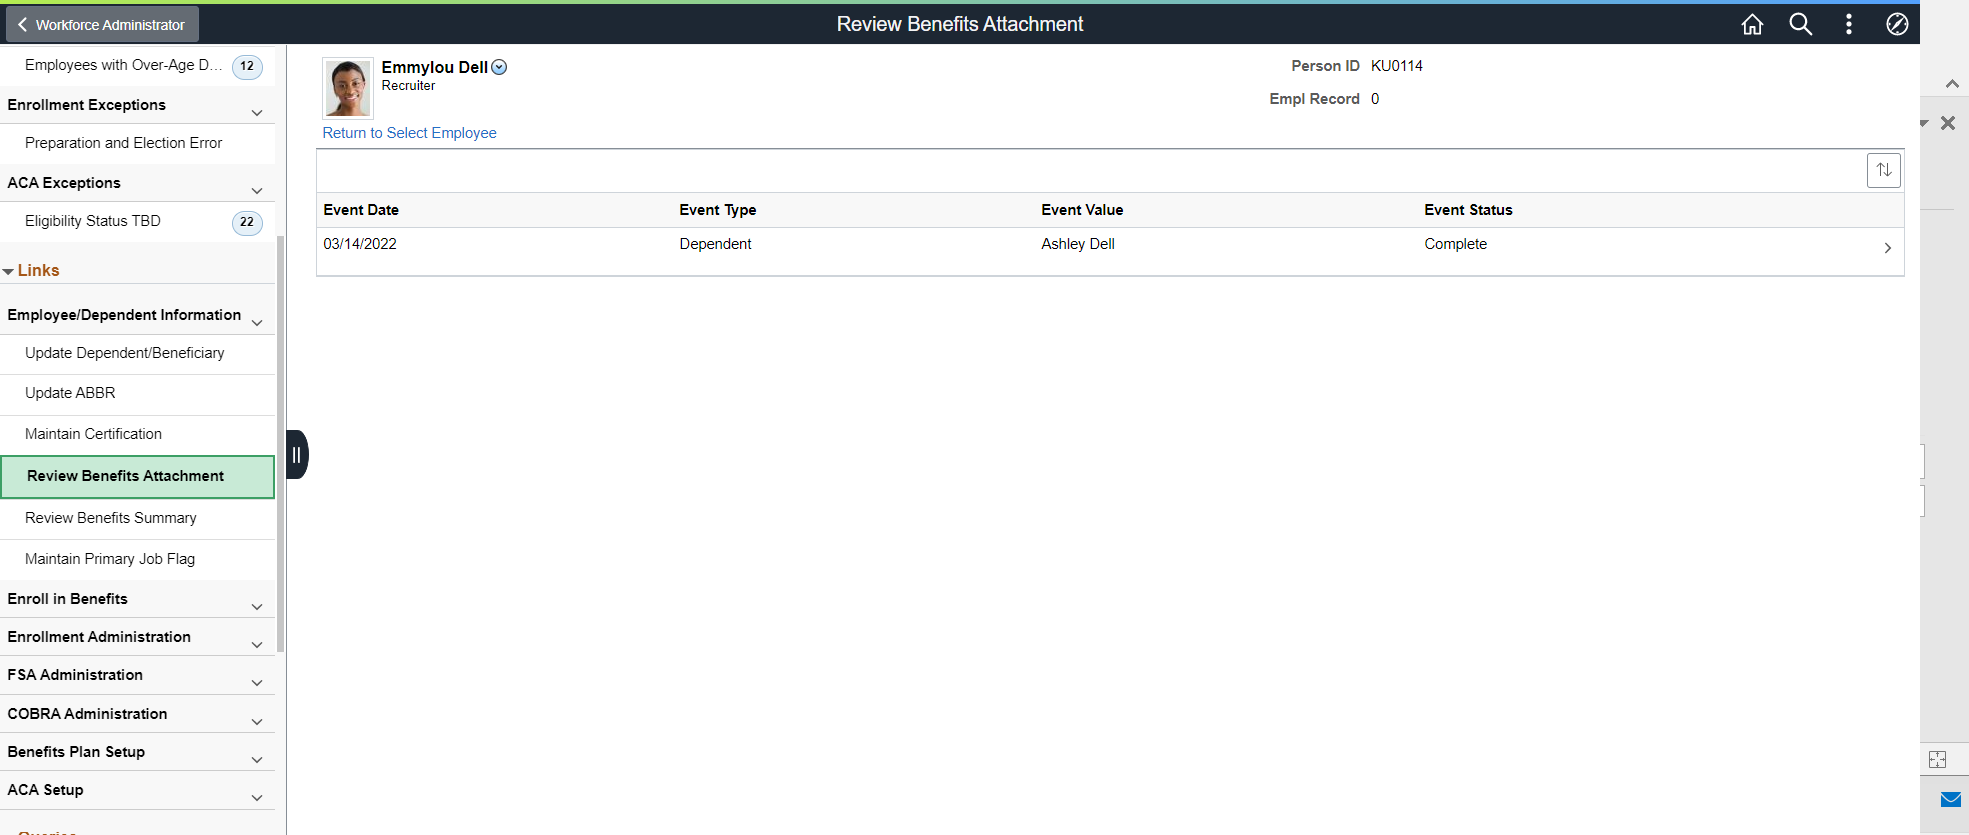Open related actions arrow beside Emmylou Dell
The image size is (1969, 835).
click(x=499, y=67)
